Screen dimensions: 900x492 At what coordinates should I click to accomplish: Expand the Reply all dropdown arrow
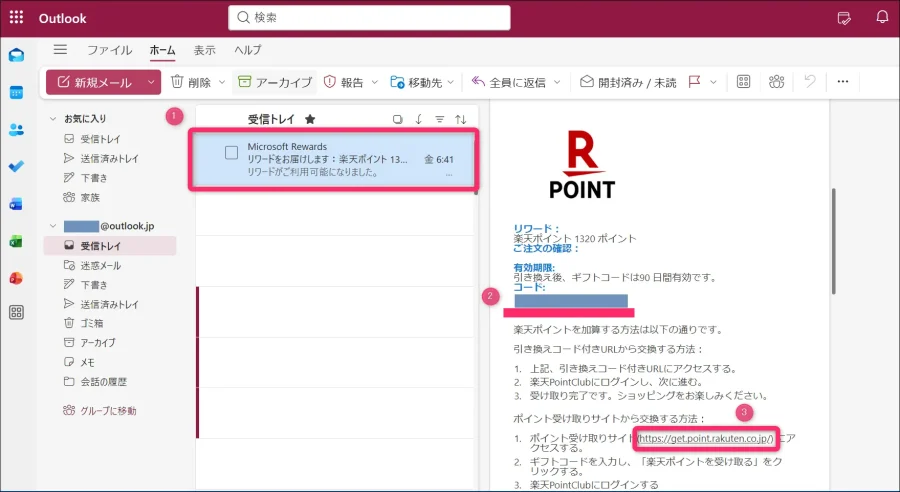[557, 82]
